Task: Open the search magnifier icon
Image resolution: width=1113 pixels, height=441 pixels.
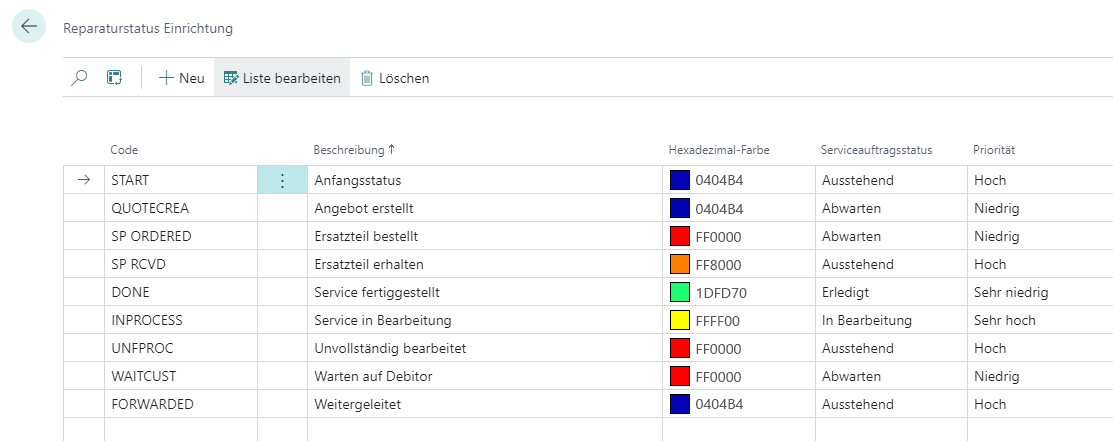Action: click(x=80, y=78)
